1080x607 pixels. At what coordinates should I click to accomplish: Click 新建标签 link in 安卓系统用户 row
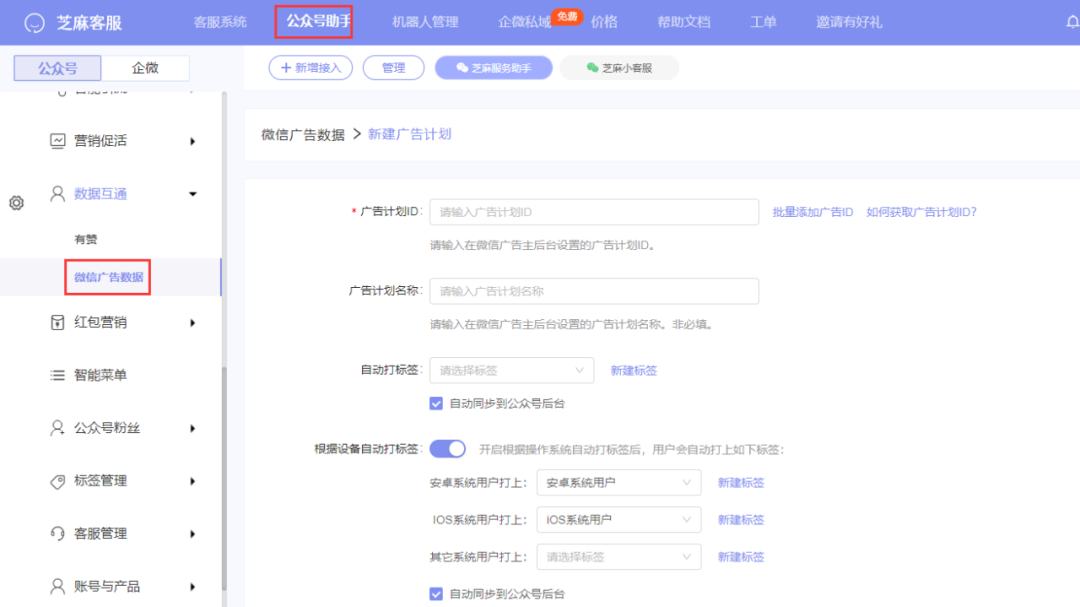click(741, 482)
